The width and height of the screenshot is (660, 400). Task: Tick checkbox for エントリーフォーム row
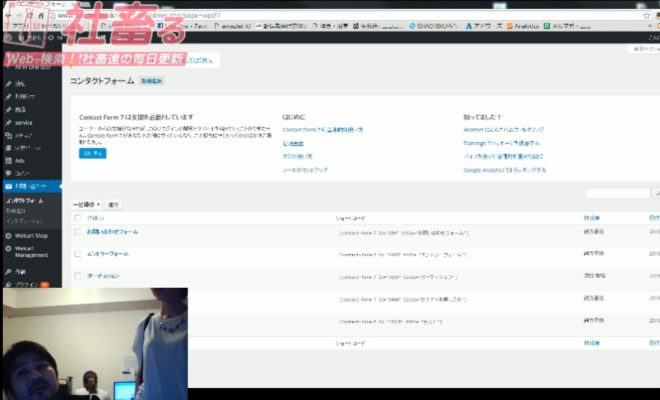77,254
